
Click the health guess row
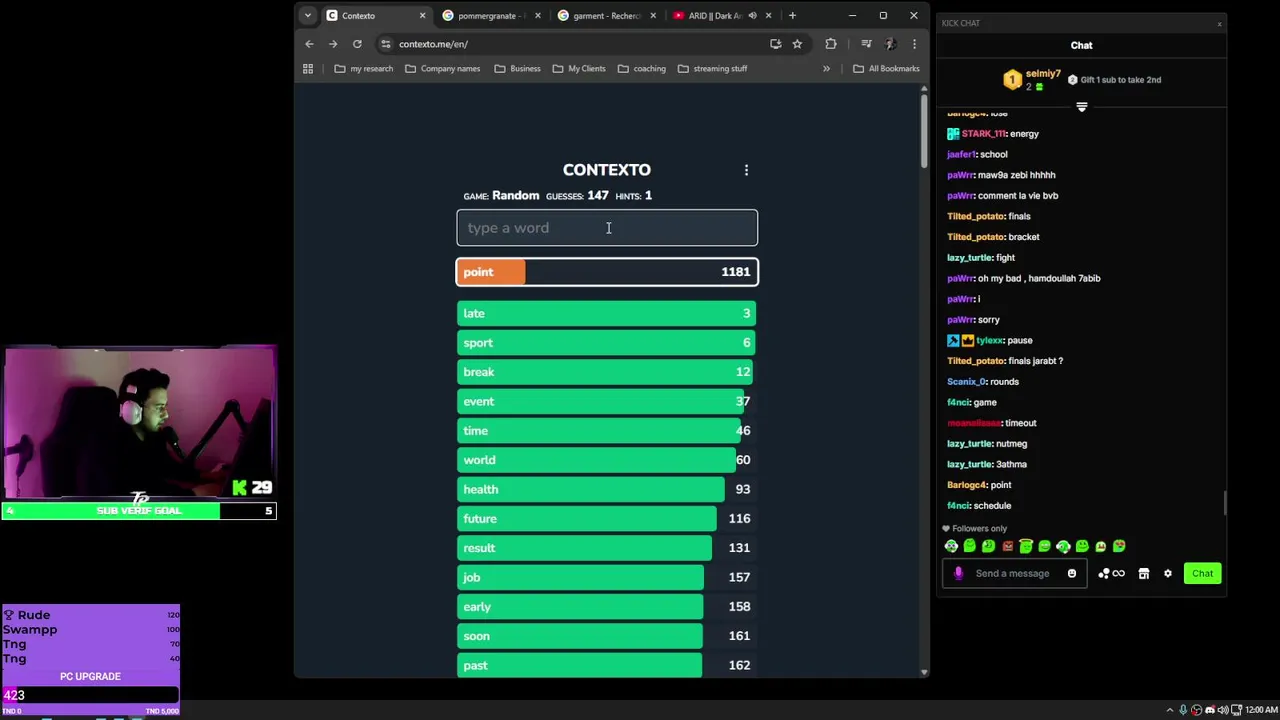click(x=607, y=489)
